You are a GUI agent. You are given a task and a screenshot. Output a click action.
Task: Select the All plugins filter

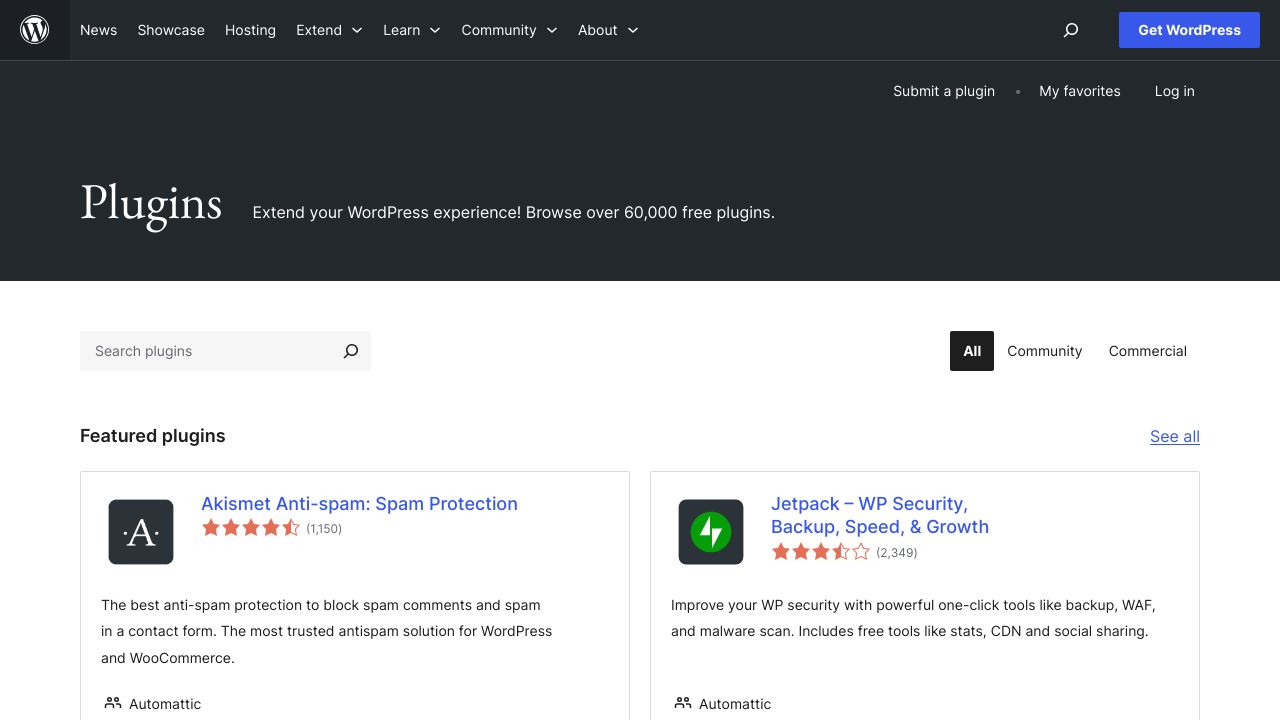[x=971, y=351]
